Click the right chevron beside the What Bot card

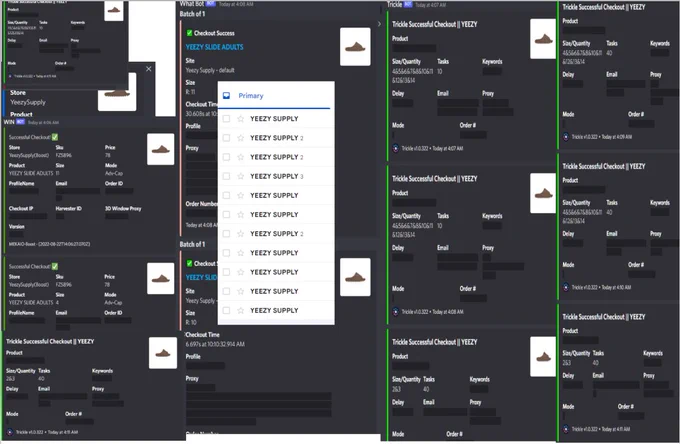coord(379,24)
